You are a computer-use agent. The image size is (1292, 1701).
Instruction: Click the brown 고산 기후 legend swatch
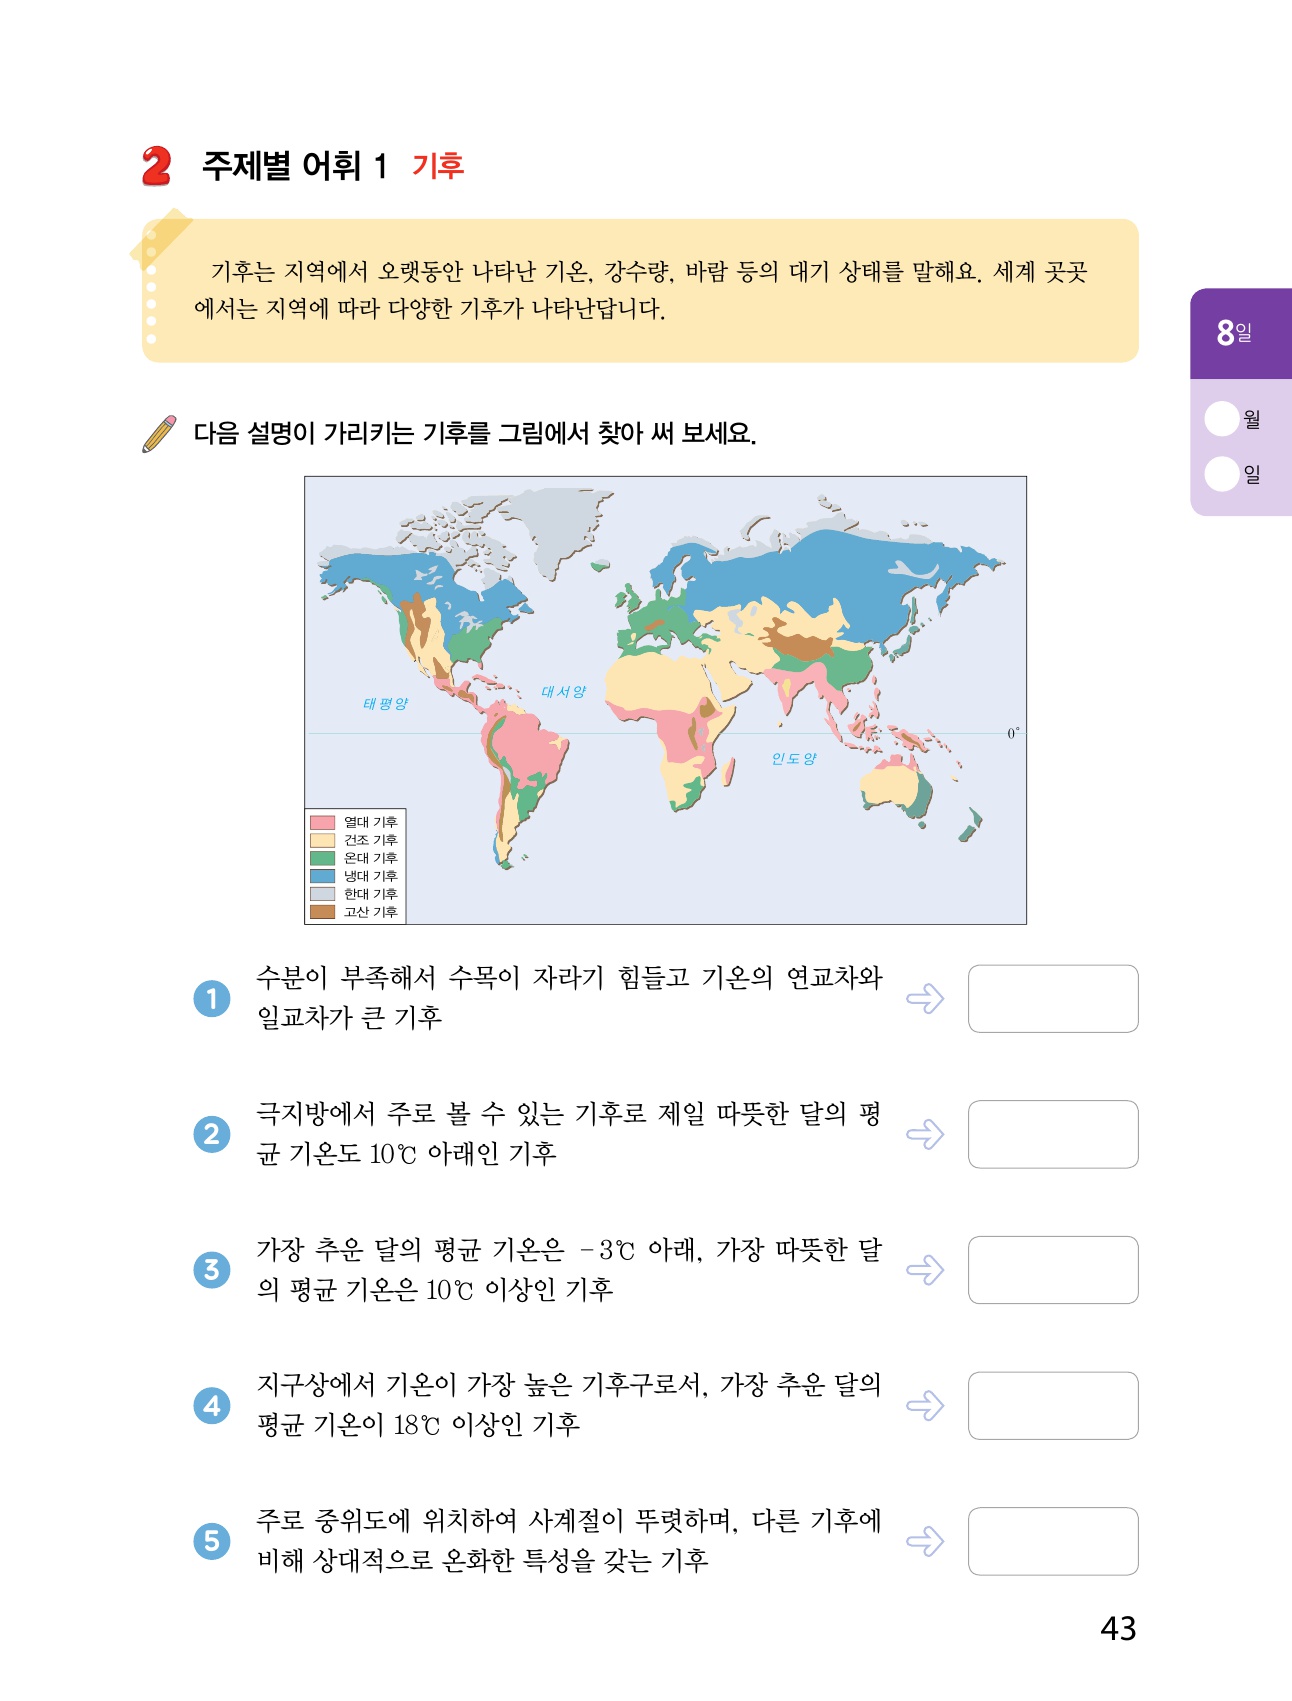click(x=322, y=912)
